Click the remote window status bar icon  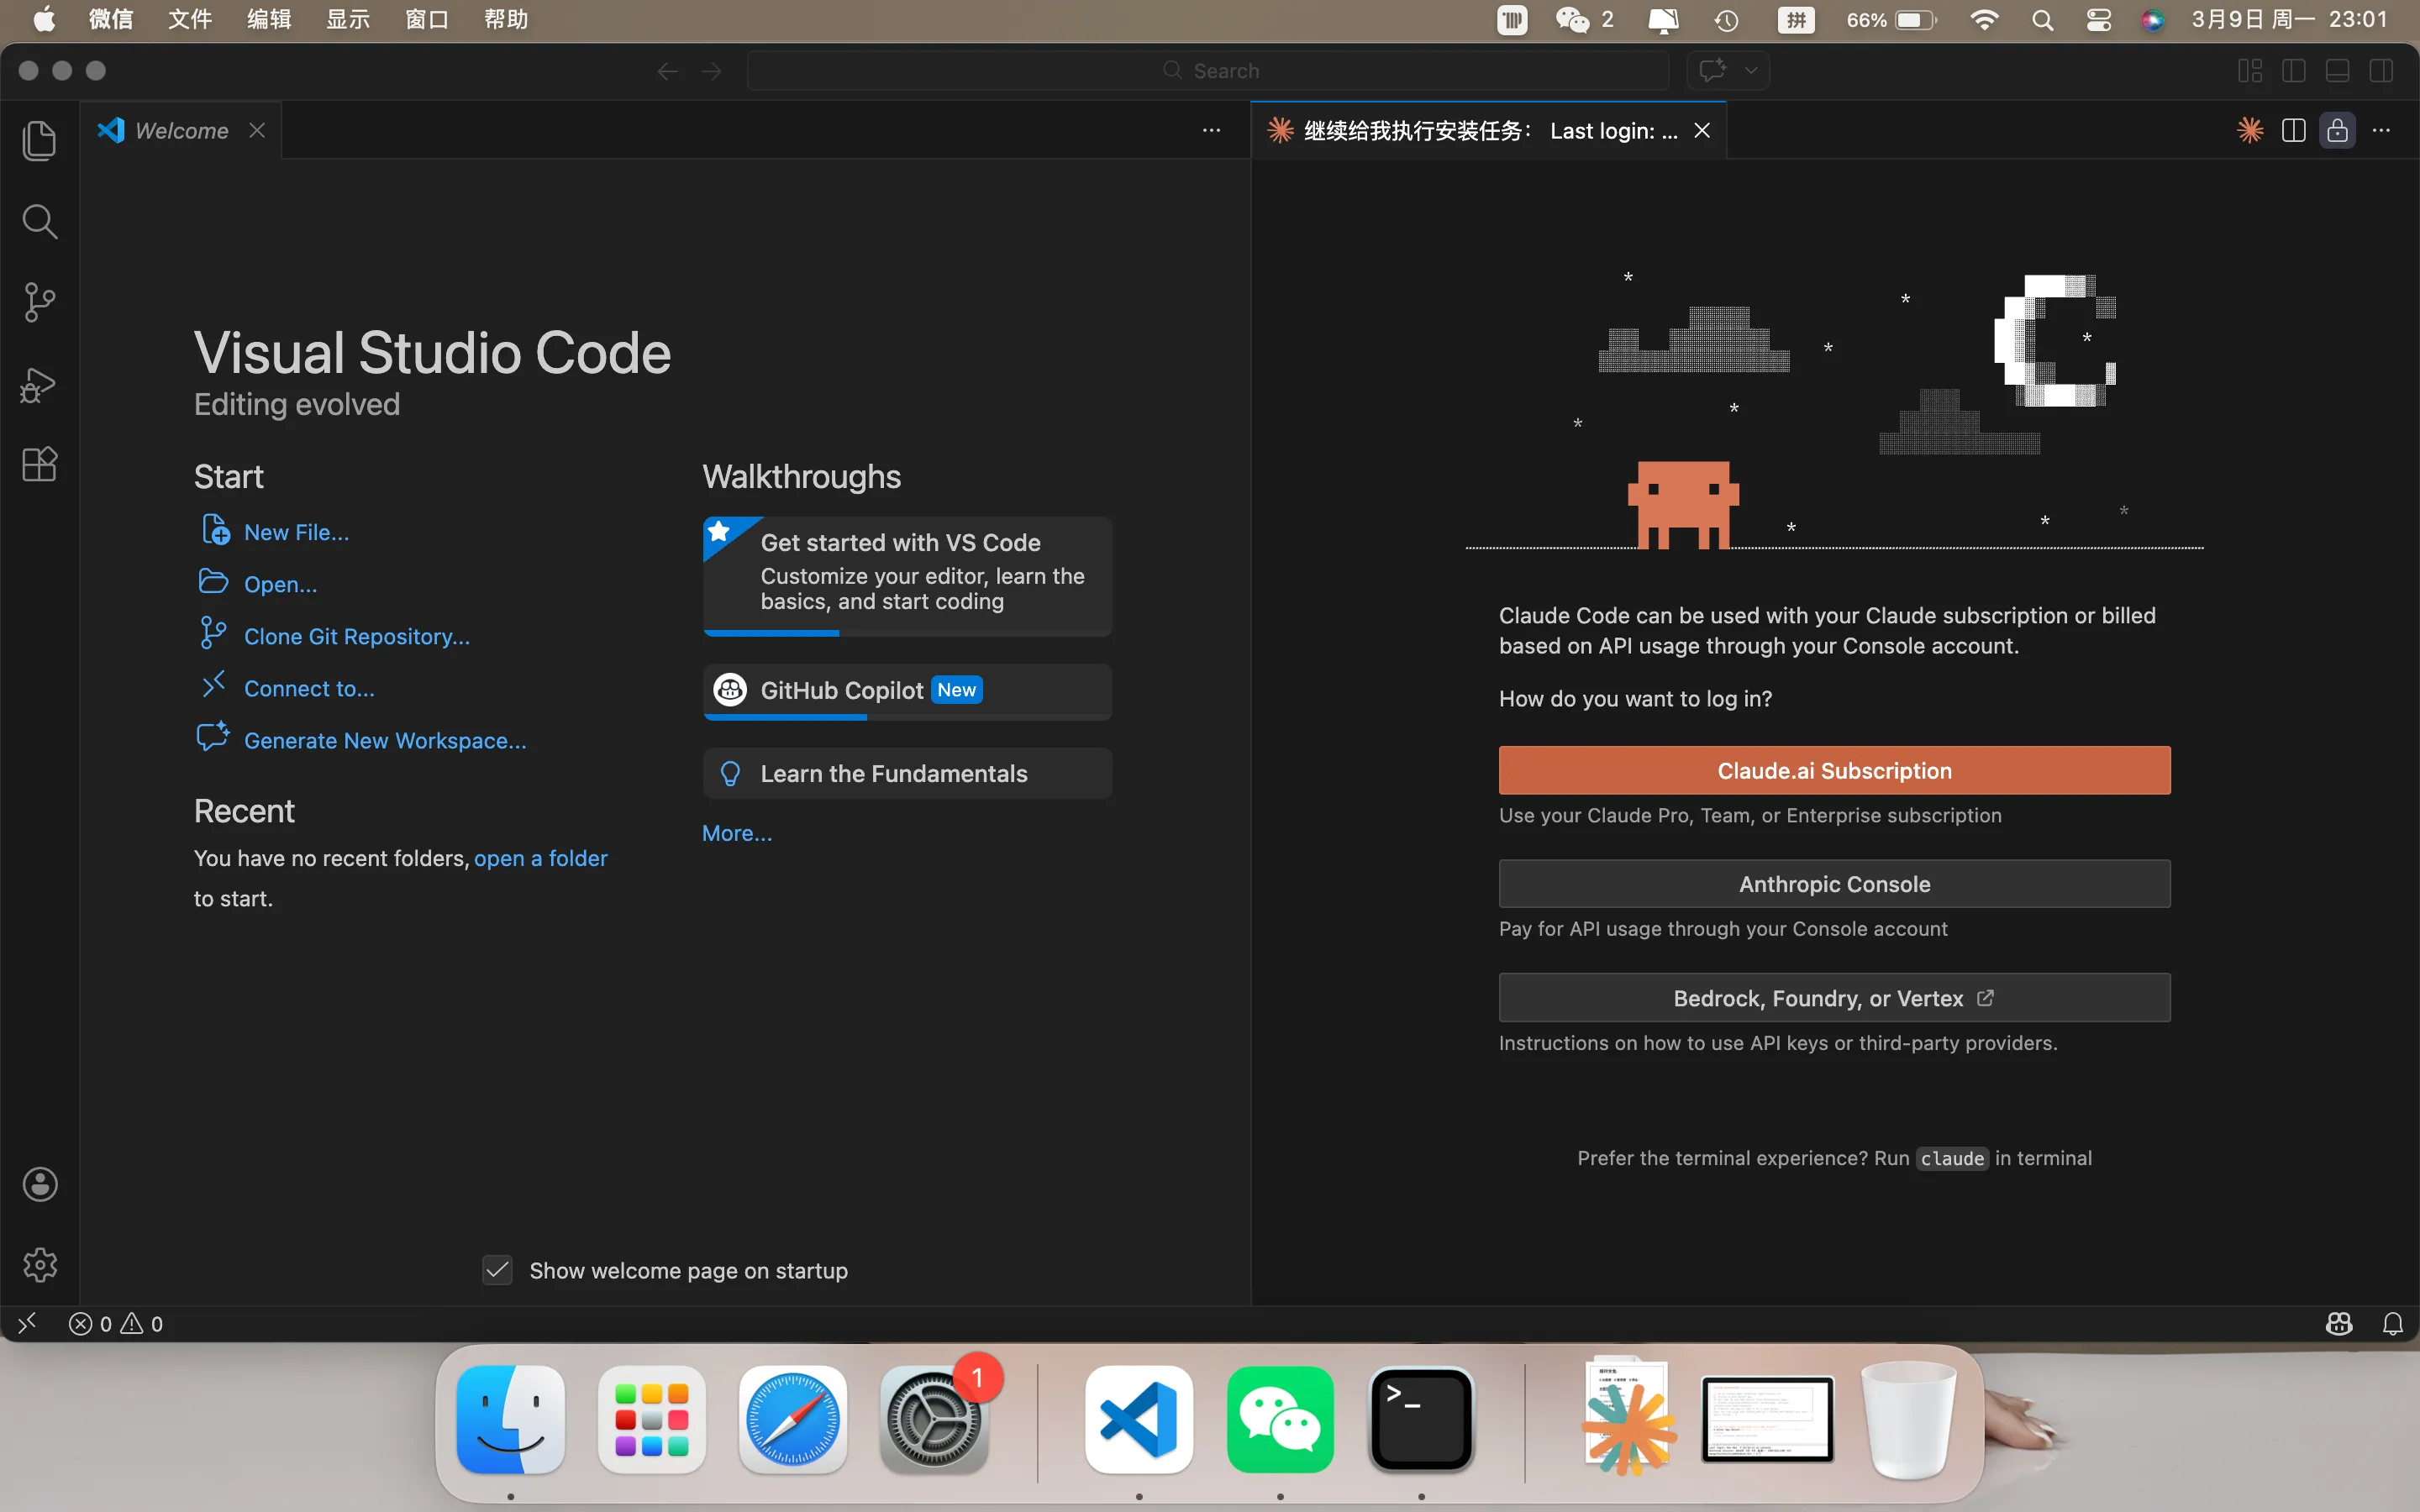click(27, 1323)
